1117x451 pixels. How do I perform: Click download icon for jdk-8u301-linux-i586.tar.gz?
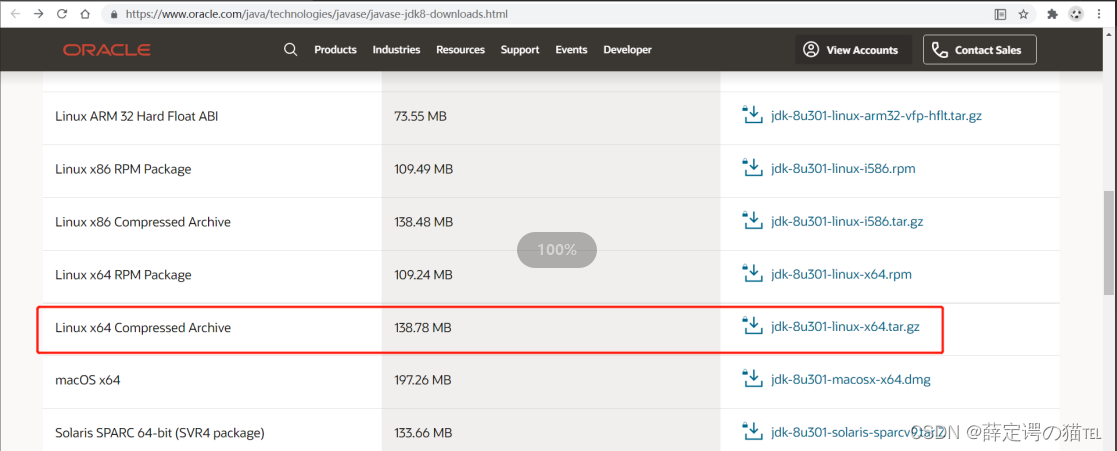(x=752, y=221)
